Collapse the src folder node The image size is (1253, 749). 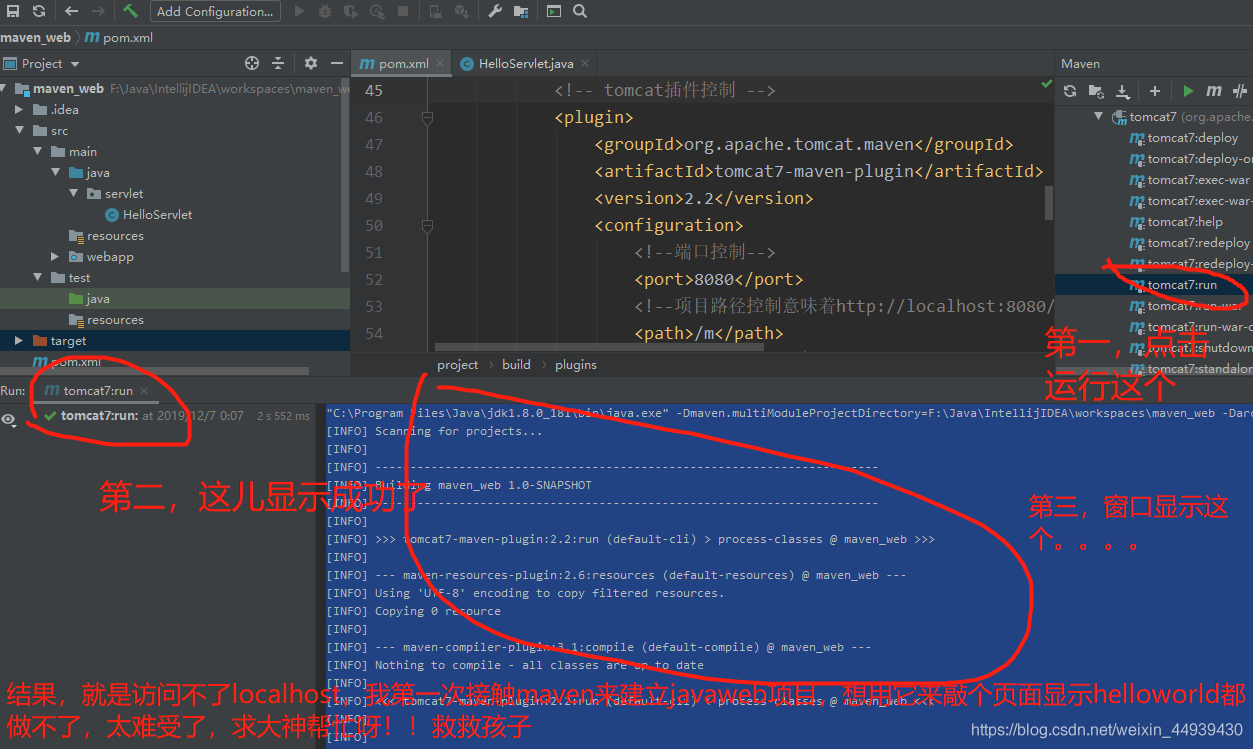[x=19, y=131]
